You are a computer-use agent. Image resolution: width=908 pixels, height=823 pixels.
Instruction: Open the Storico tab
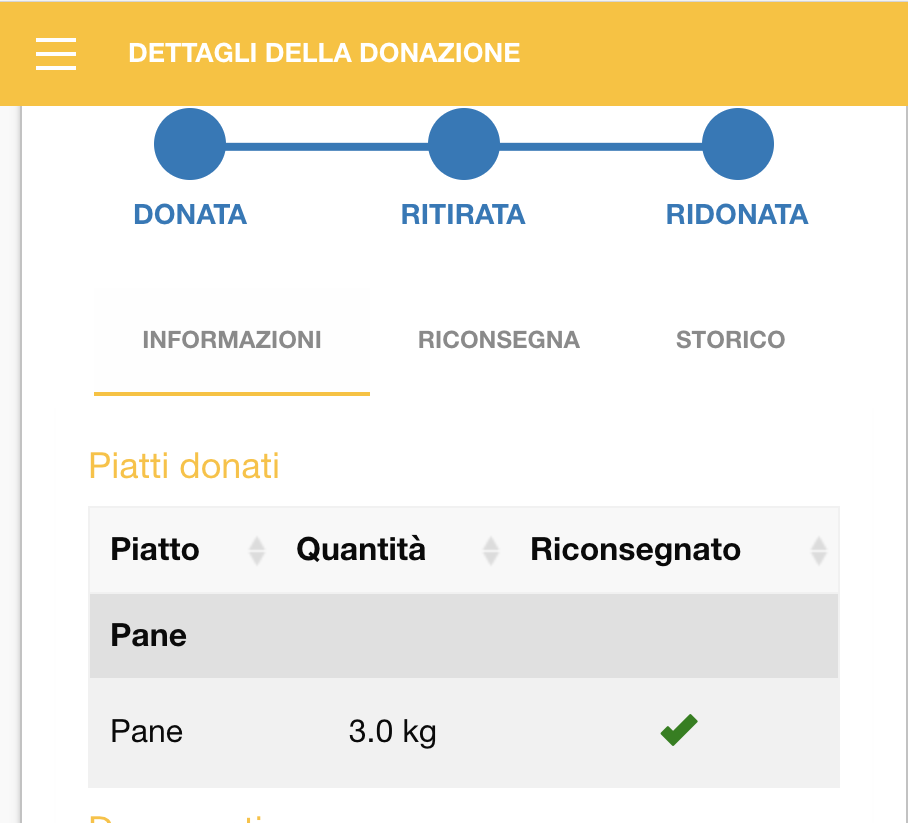pos(730,340)
